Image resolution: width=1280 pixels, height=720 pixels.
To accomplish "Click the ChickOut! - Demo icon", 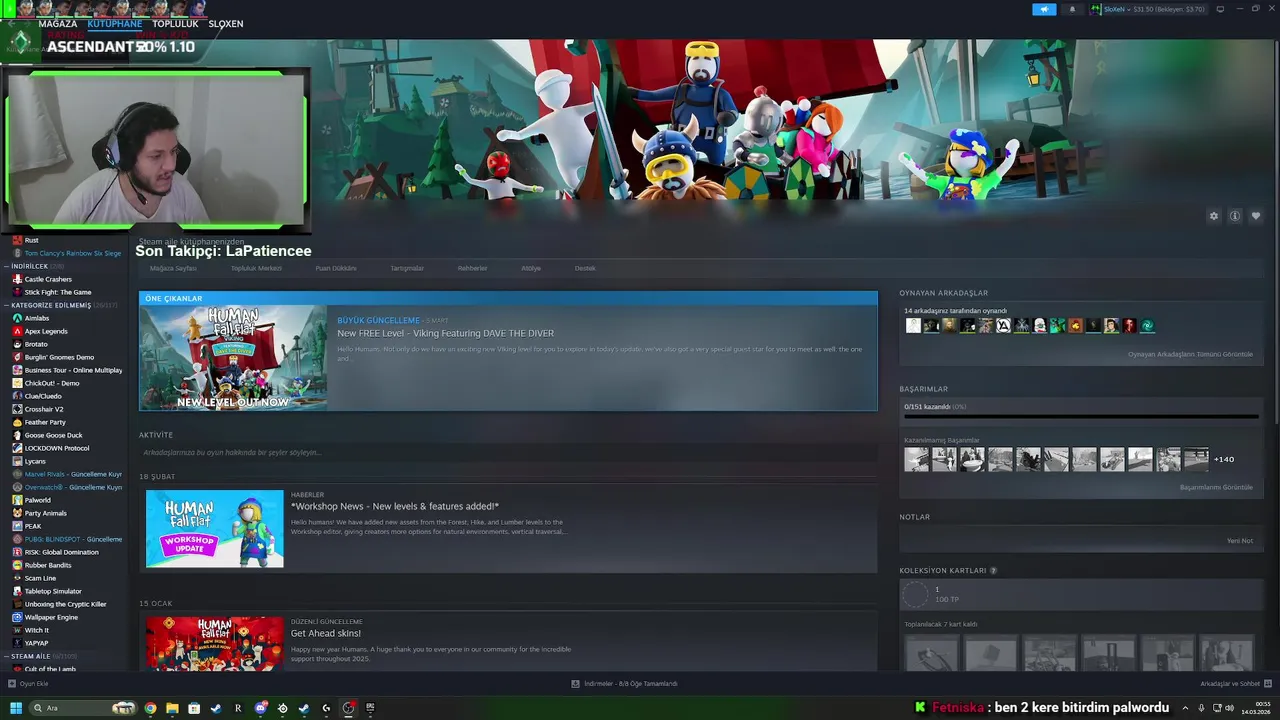I will coord(17,383).
